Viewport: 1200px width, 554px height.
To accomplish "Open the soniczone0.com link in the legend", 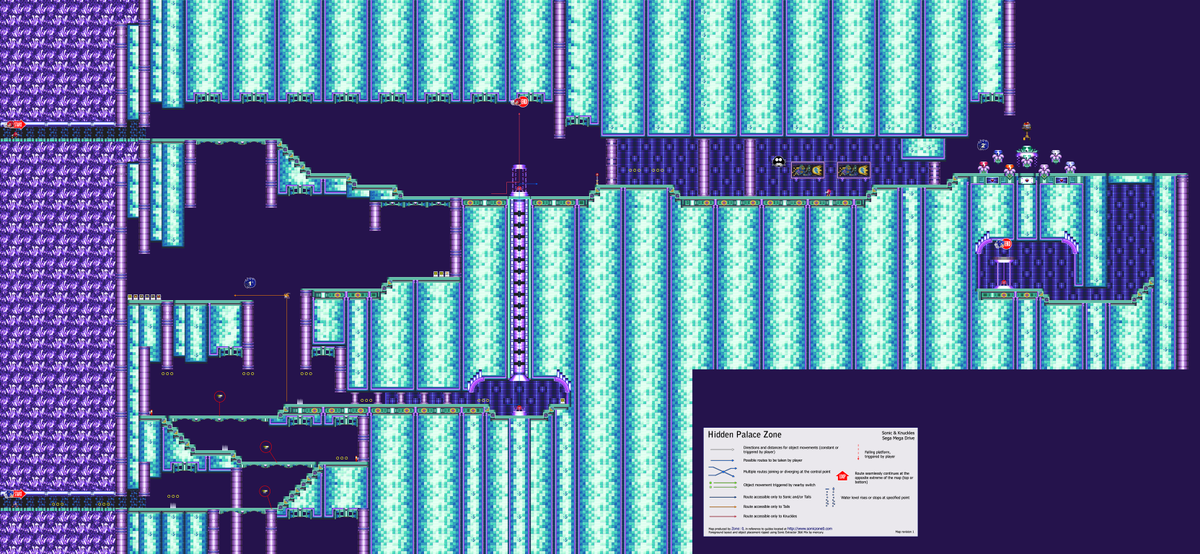I will (810, 528).
